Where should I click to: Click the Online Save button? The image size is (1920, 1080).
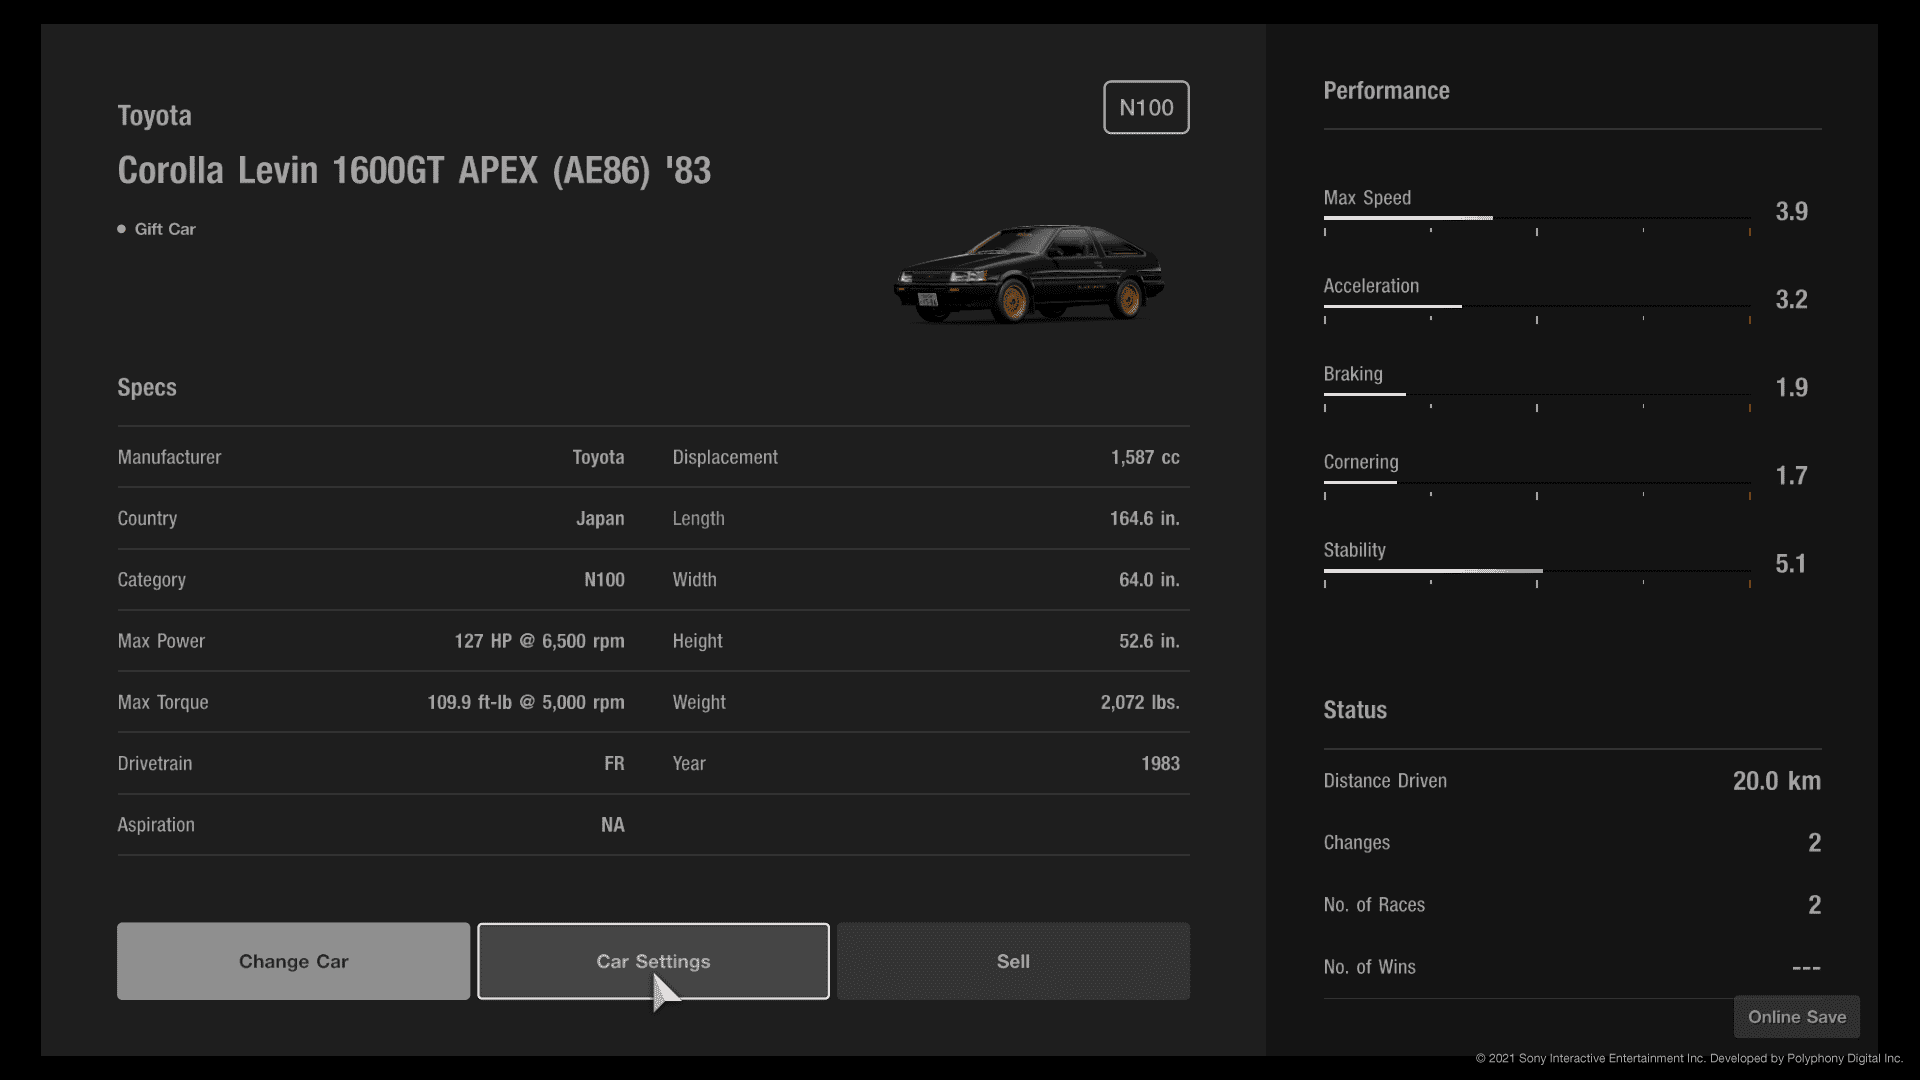tap(1797, 1017)
